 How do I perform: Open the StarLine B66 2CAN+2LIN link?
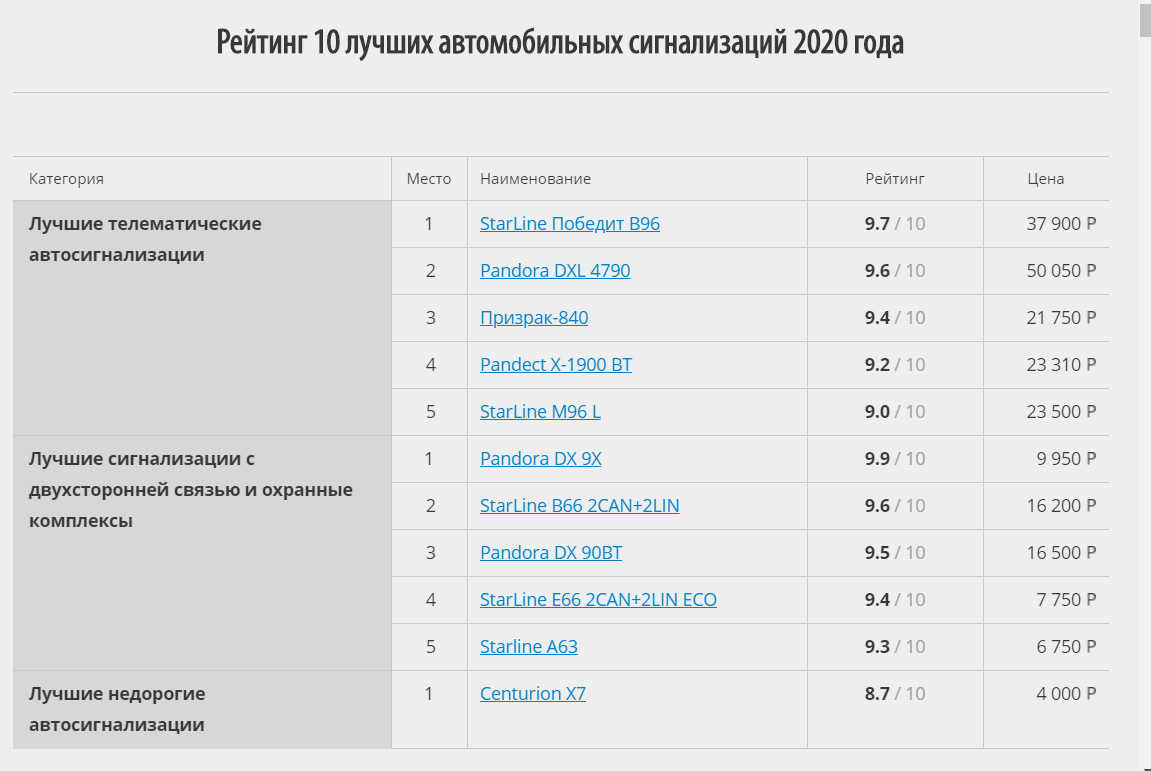click(579, 506)
